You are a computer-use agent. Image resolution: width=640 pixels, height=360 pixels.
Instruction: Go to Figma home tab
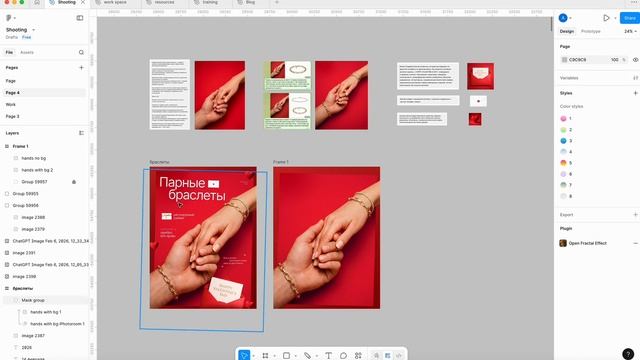(37, 2)
